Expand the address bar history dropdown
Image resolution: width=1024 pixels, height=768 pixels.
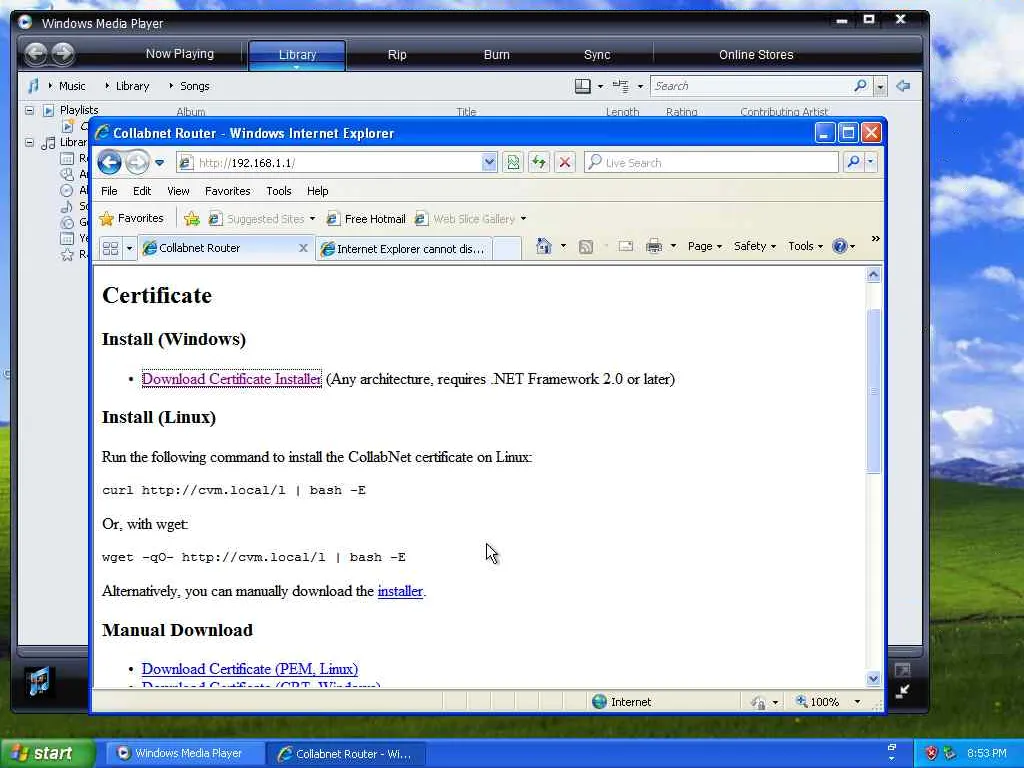point(489,163)
